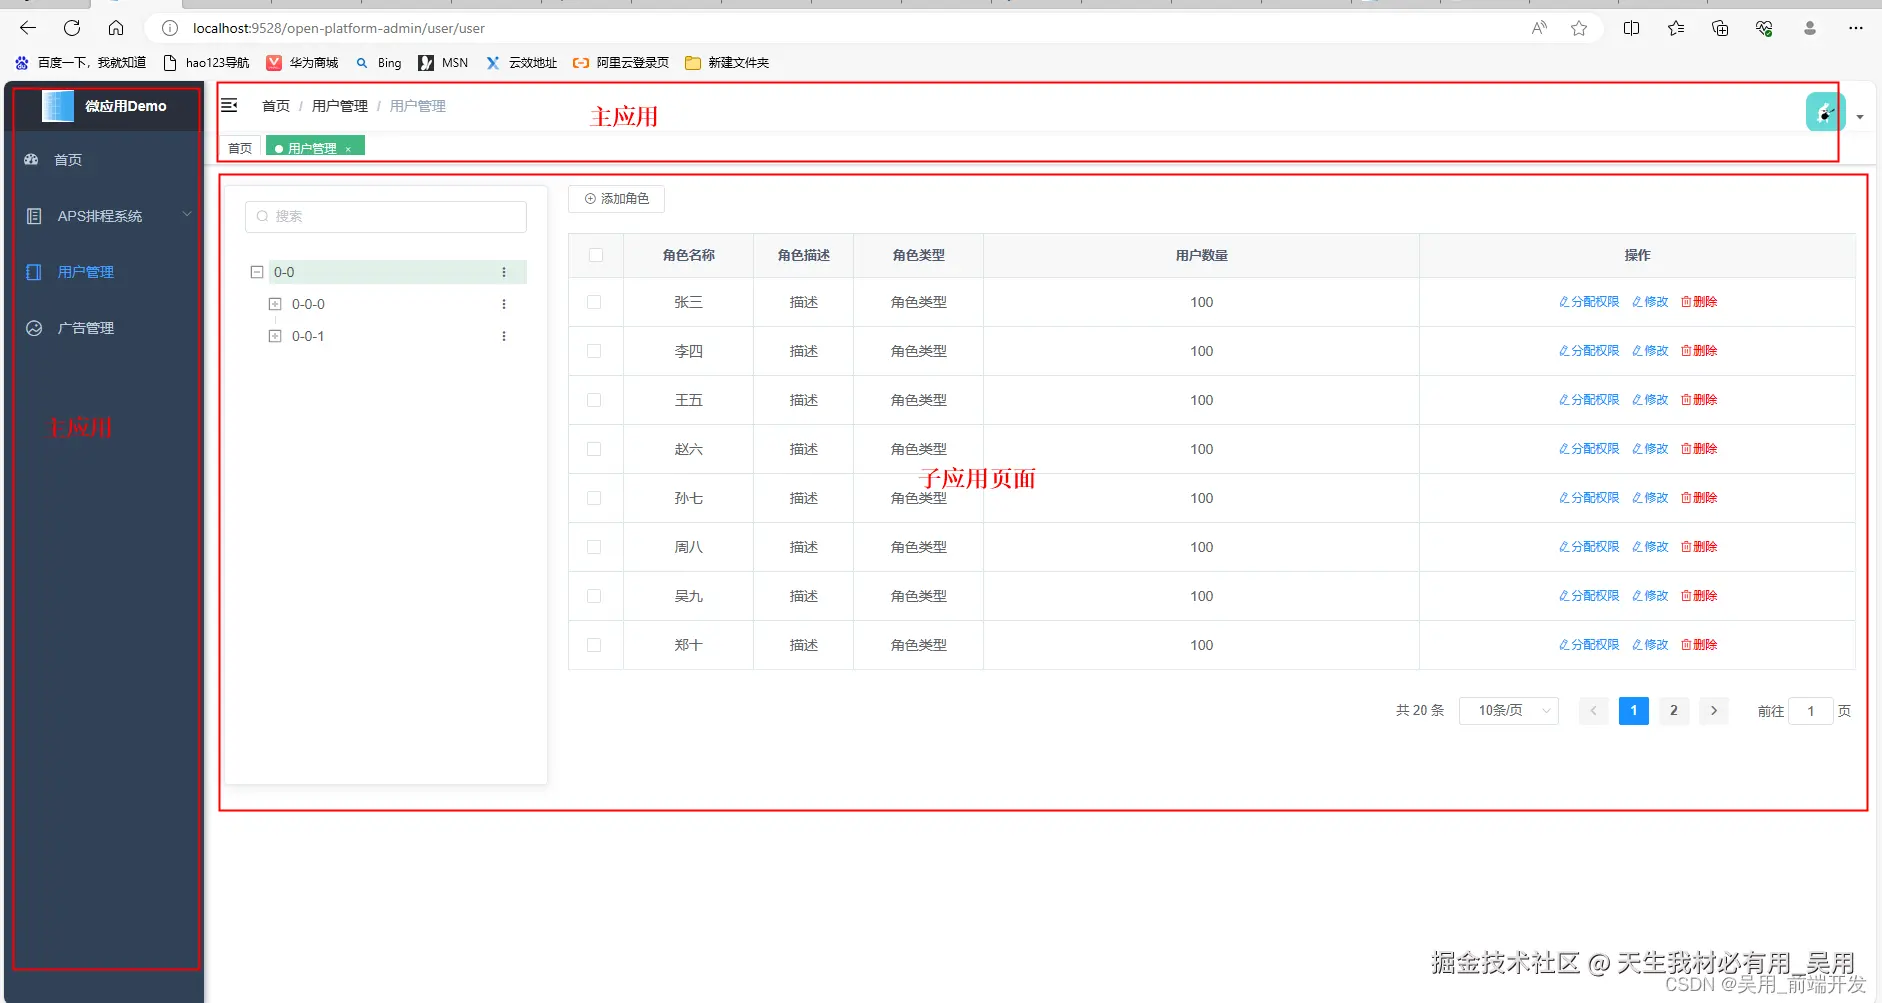The height and width of the screenshot is (1003, 1882).
Task: Click the 添加角色 button
Action: (616, 199)
